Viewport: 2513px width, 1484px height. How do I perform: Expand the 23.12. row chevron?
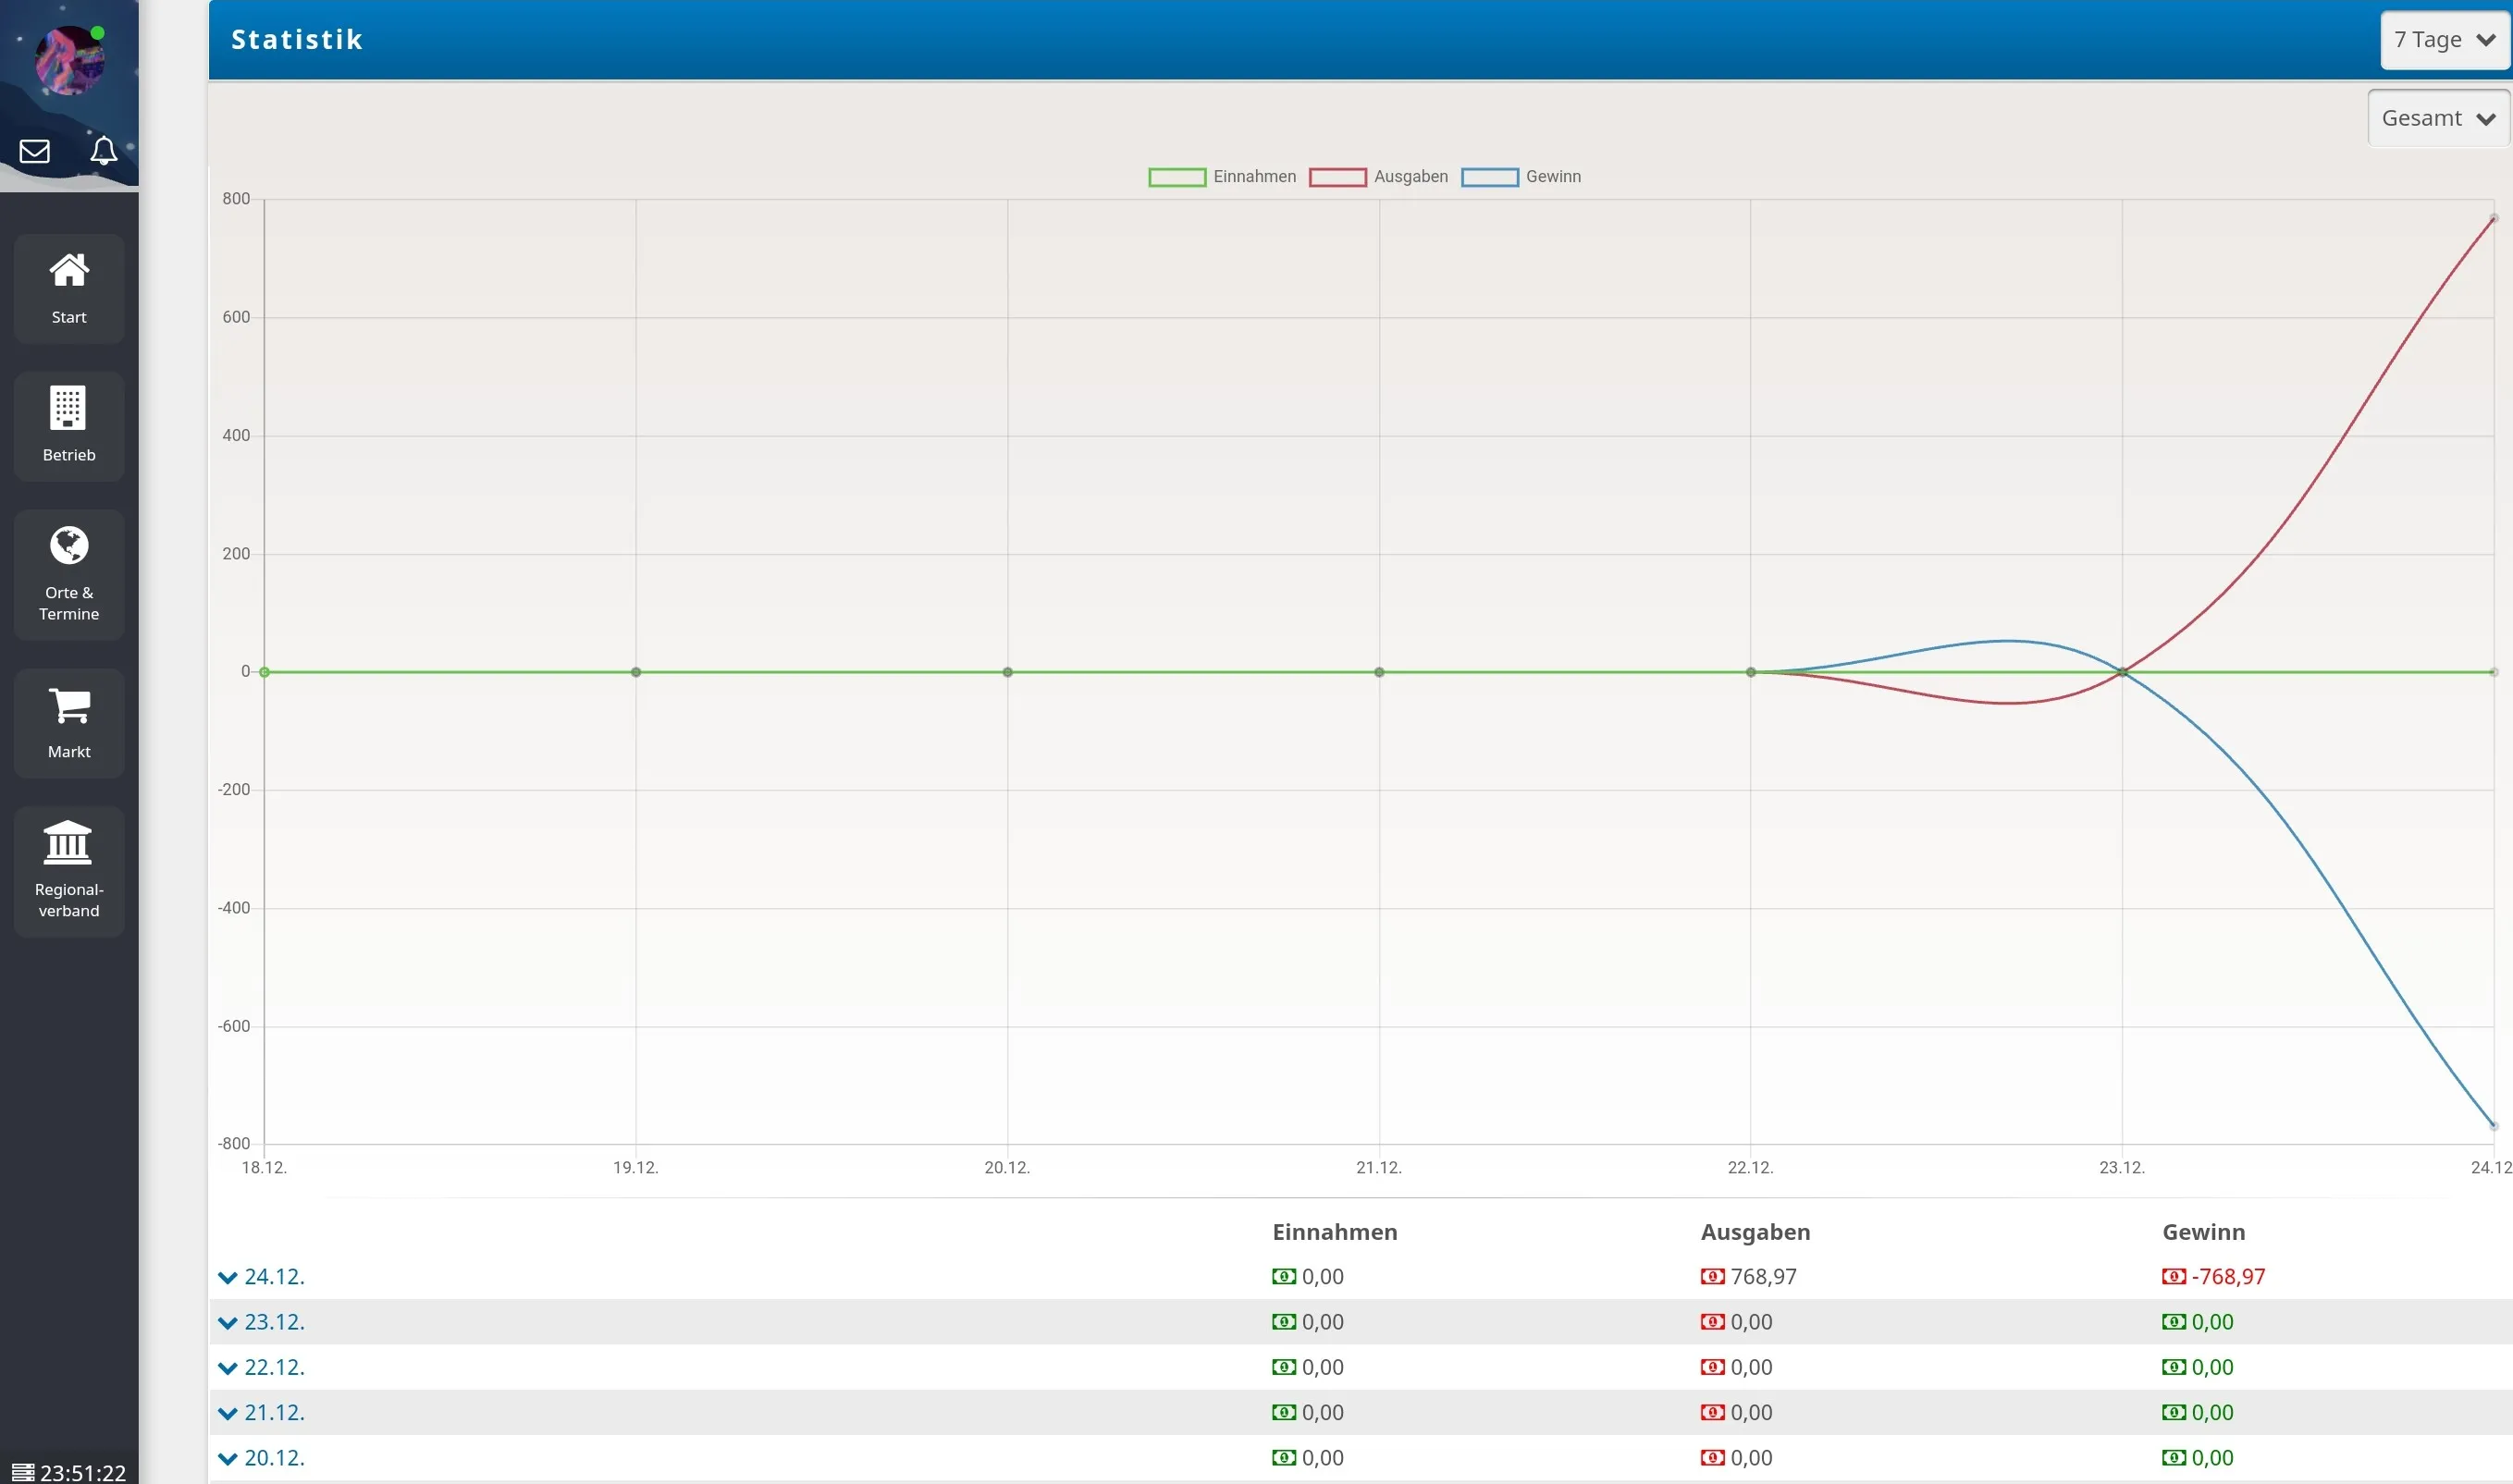[228, 1323]
